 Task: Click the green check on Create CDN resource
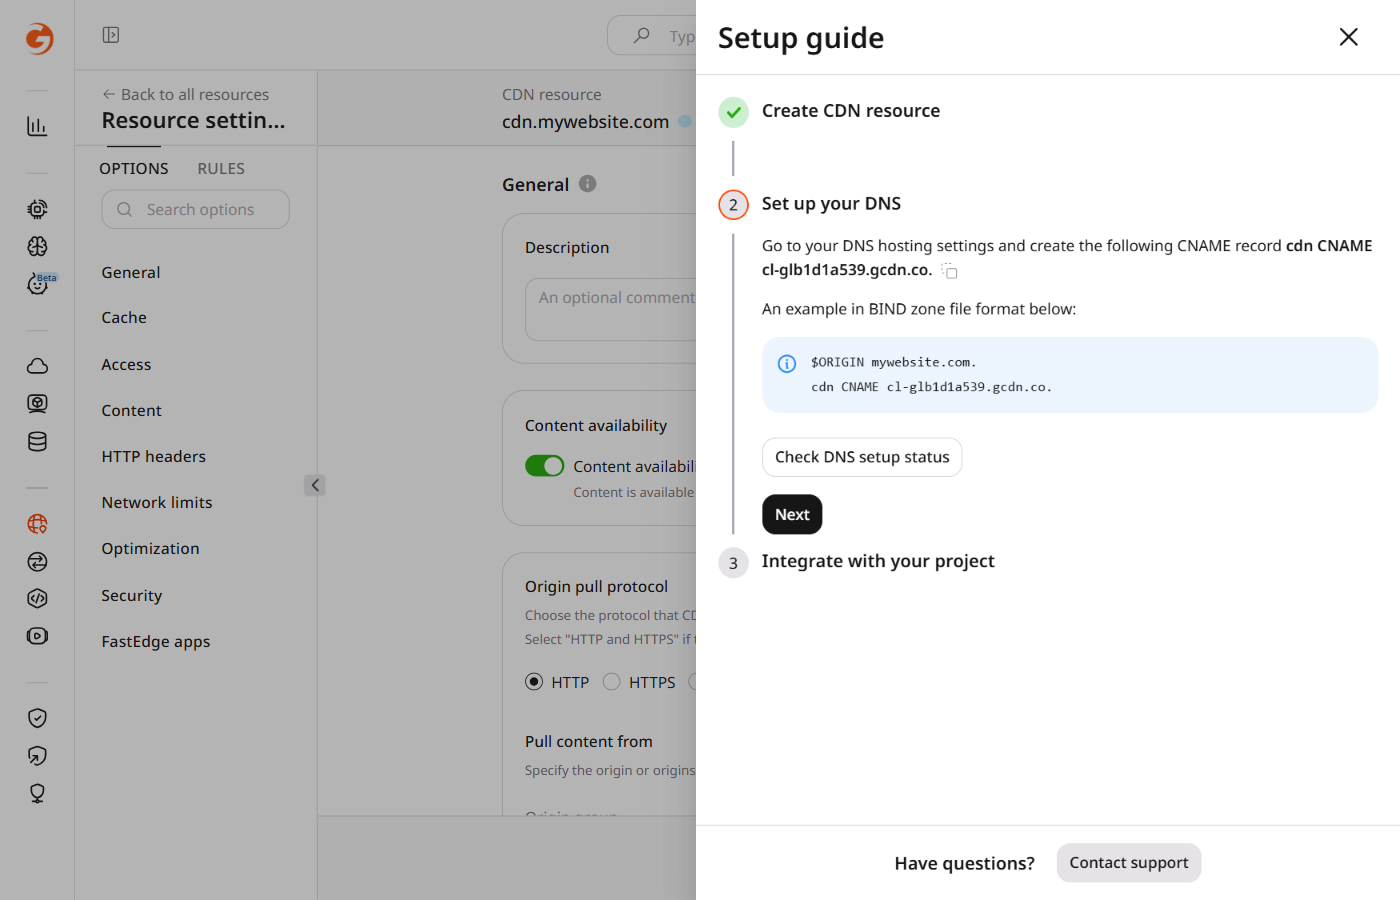point(733,112)
